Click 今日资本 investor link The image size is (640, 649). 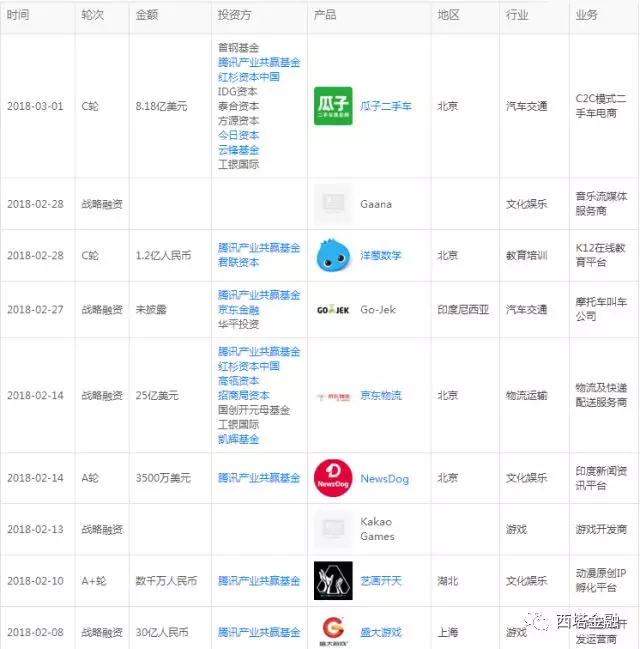[x=238, y=135]
